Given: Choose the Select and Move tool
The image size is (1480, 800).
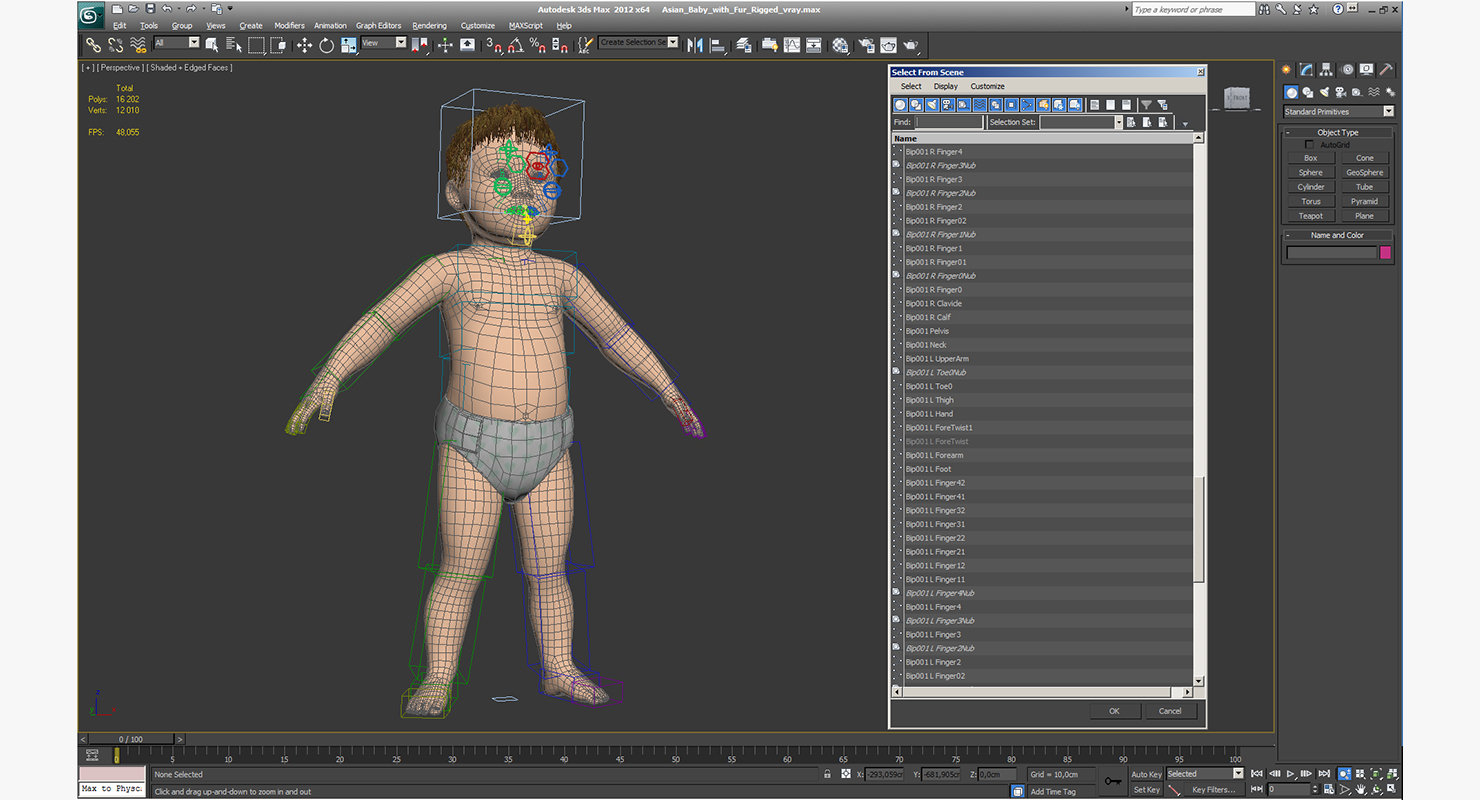Looking at the screenshot, I should pos(304,45).
